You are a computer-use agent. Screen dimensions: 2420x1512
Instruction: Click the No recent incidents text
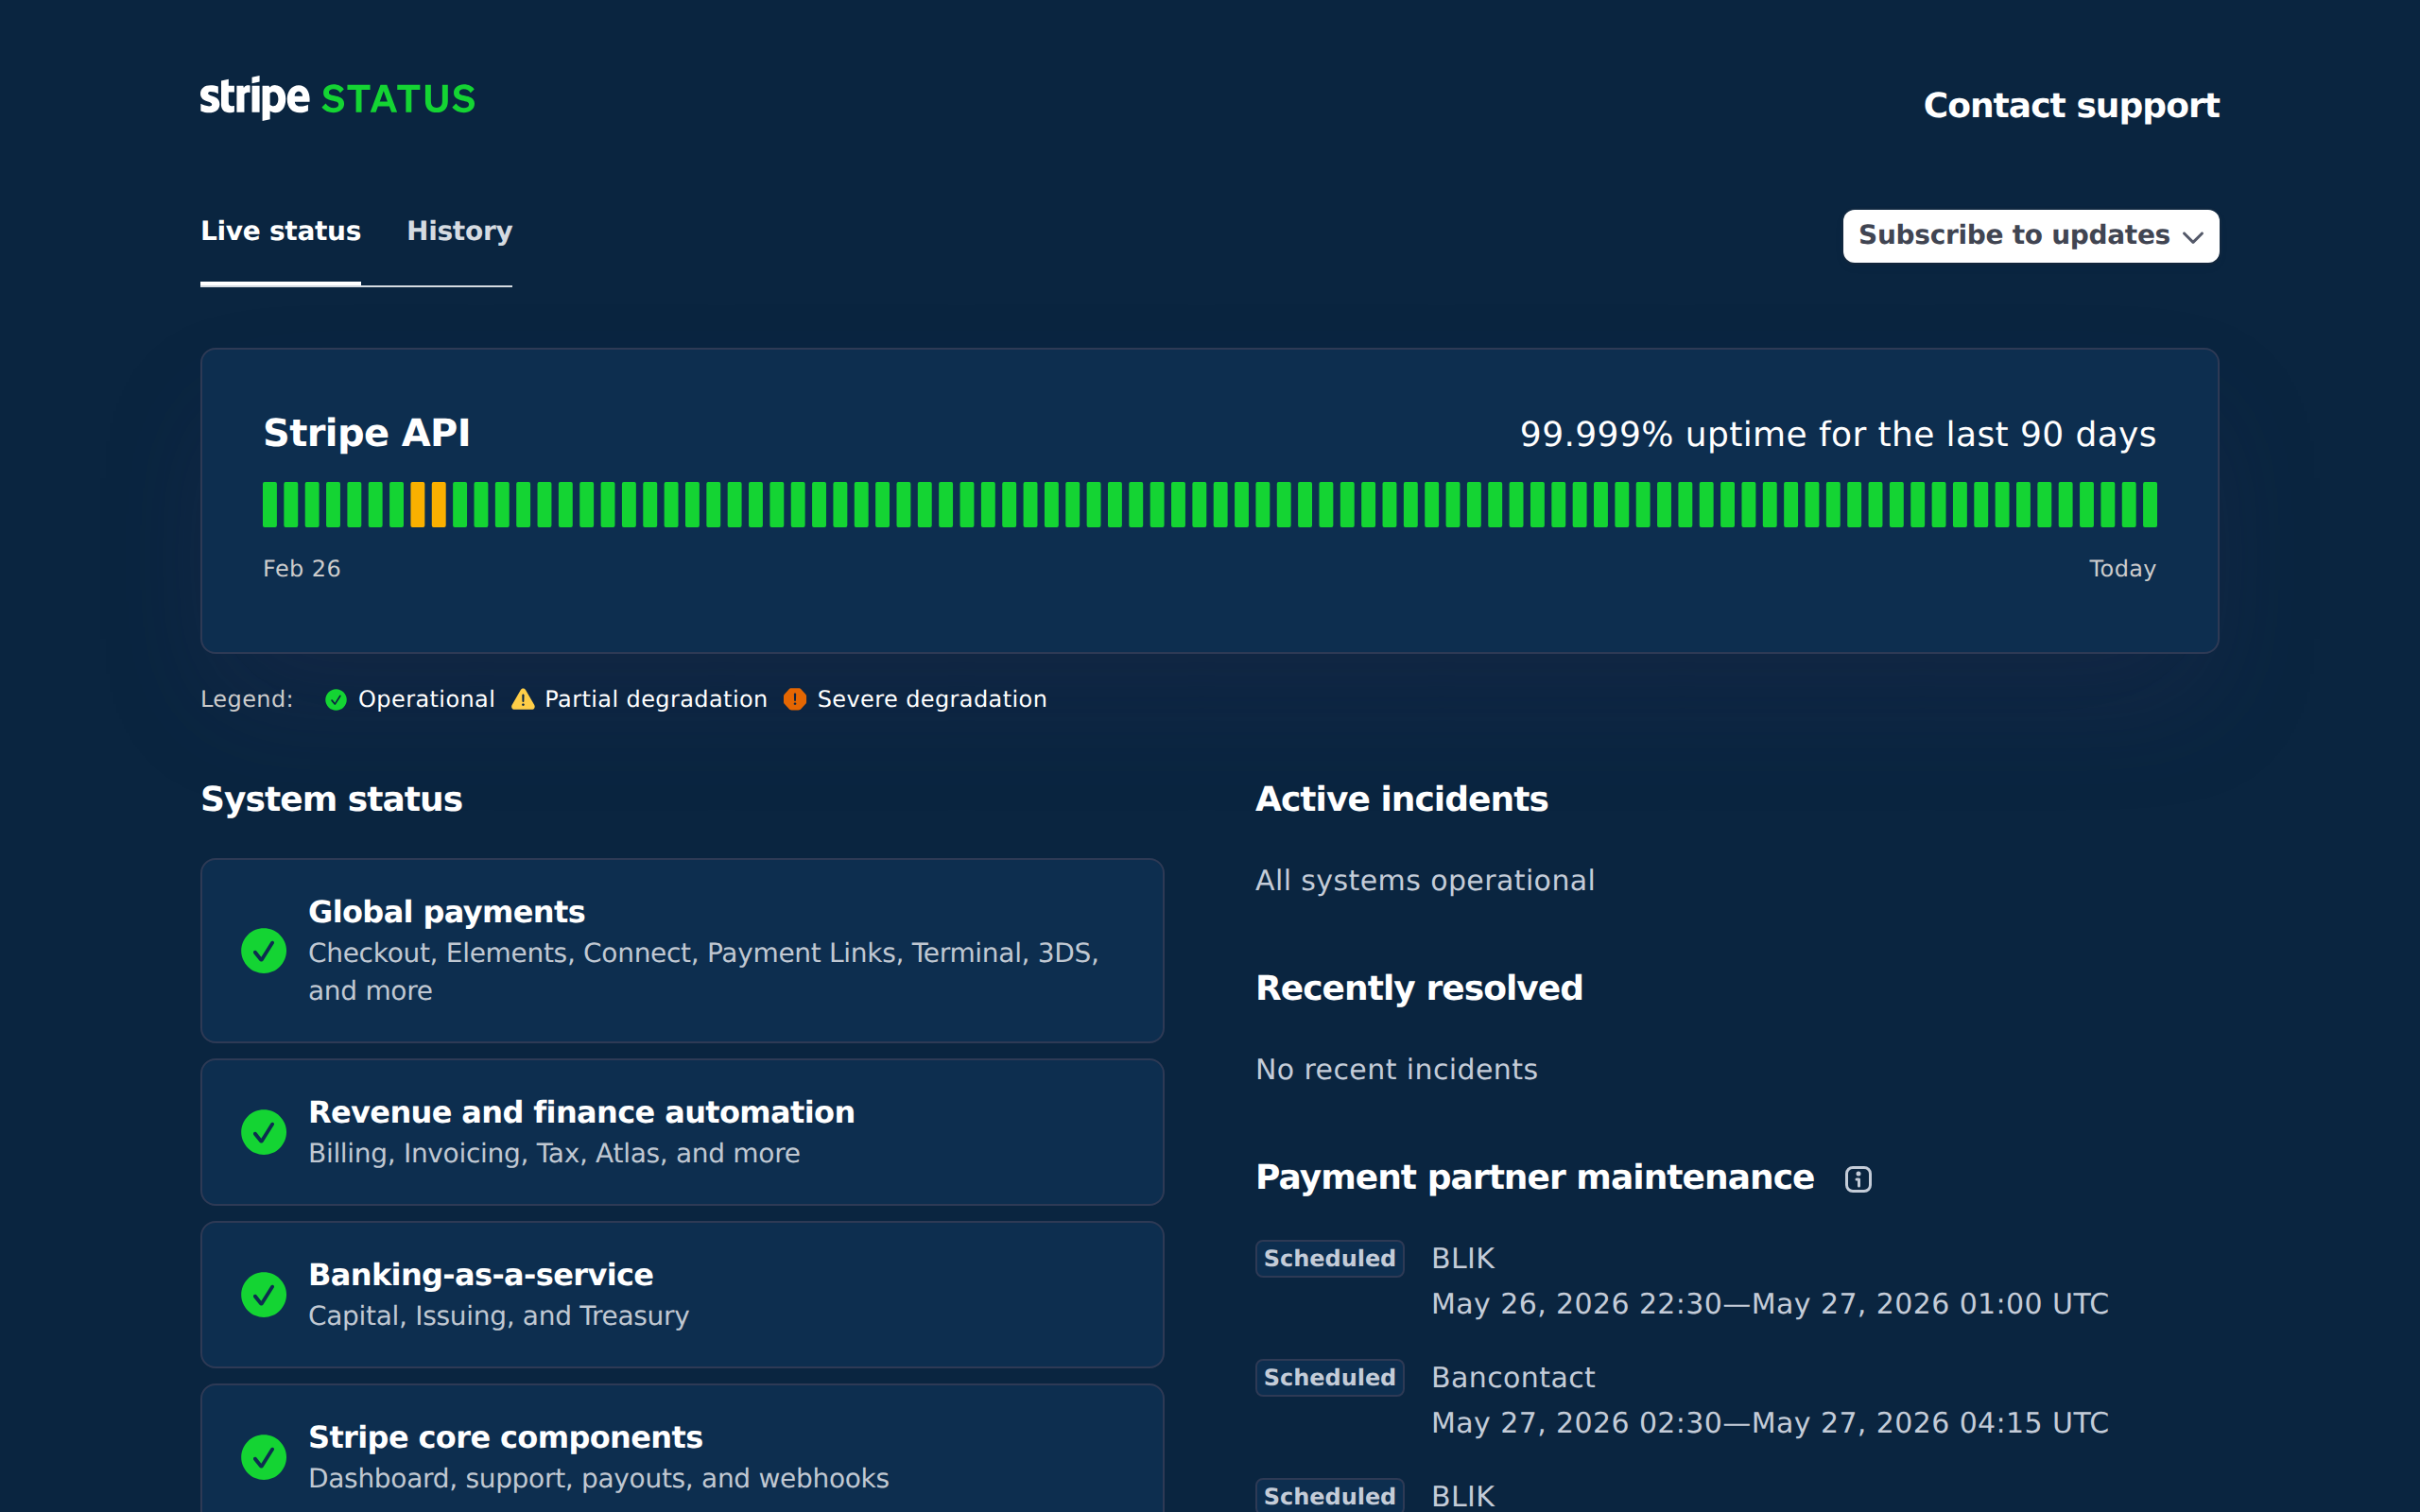pos(1396,1070)
